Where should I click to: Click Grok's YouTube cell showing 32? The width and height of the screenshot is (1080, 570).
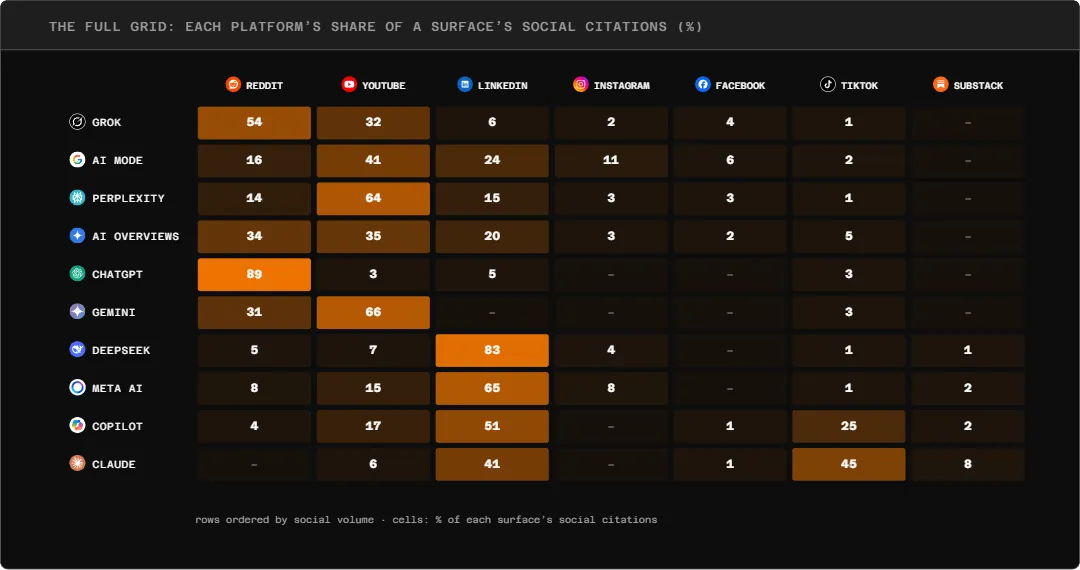[373, 123]
